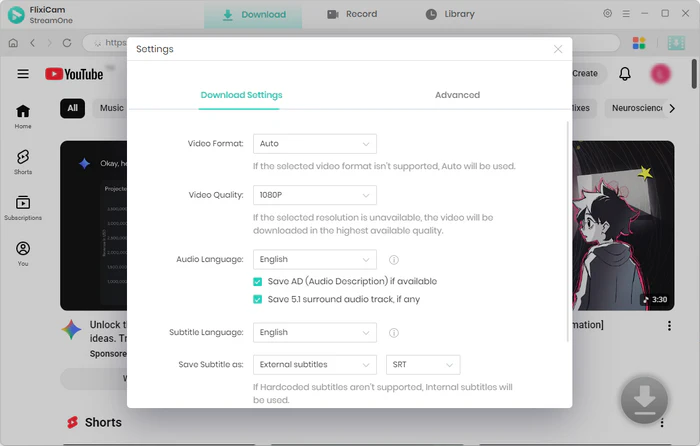
Task: Click the round download arrow button
Action: pos(644,401)
